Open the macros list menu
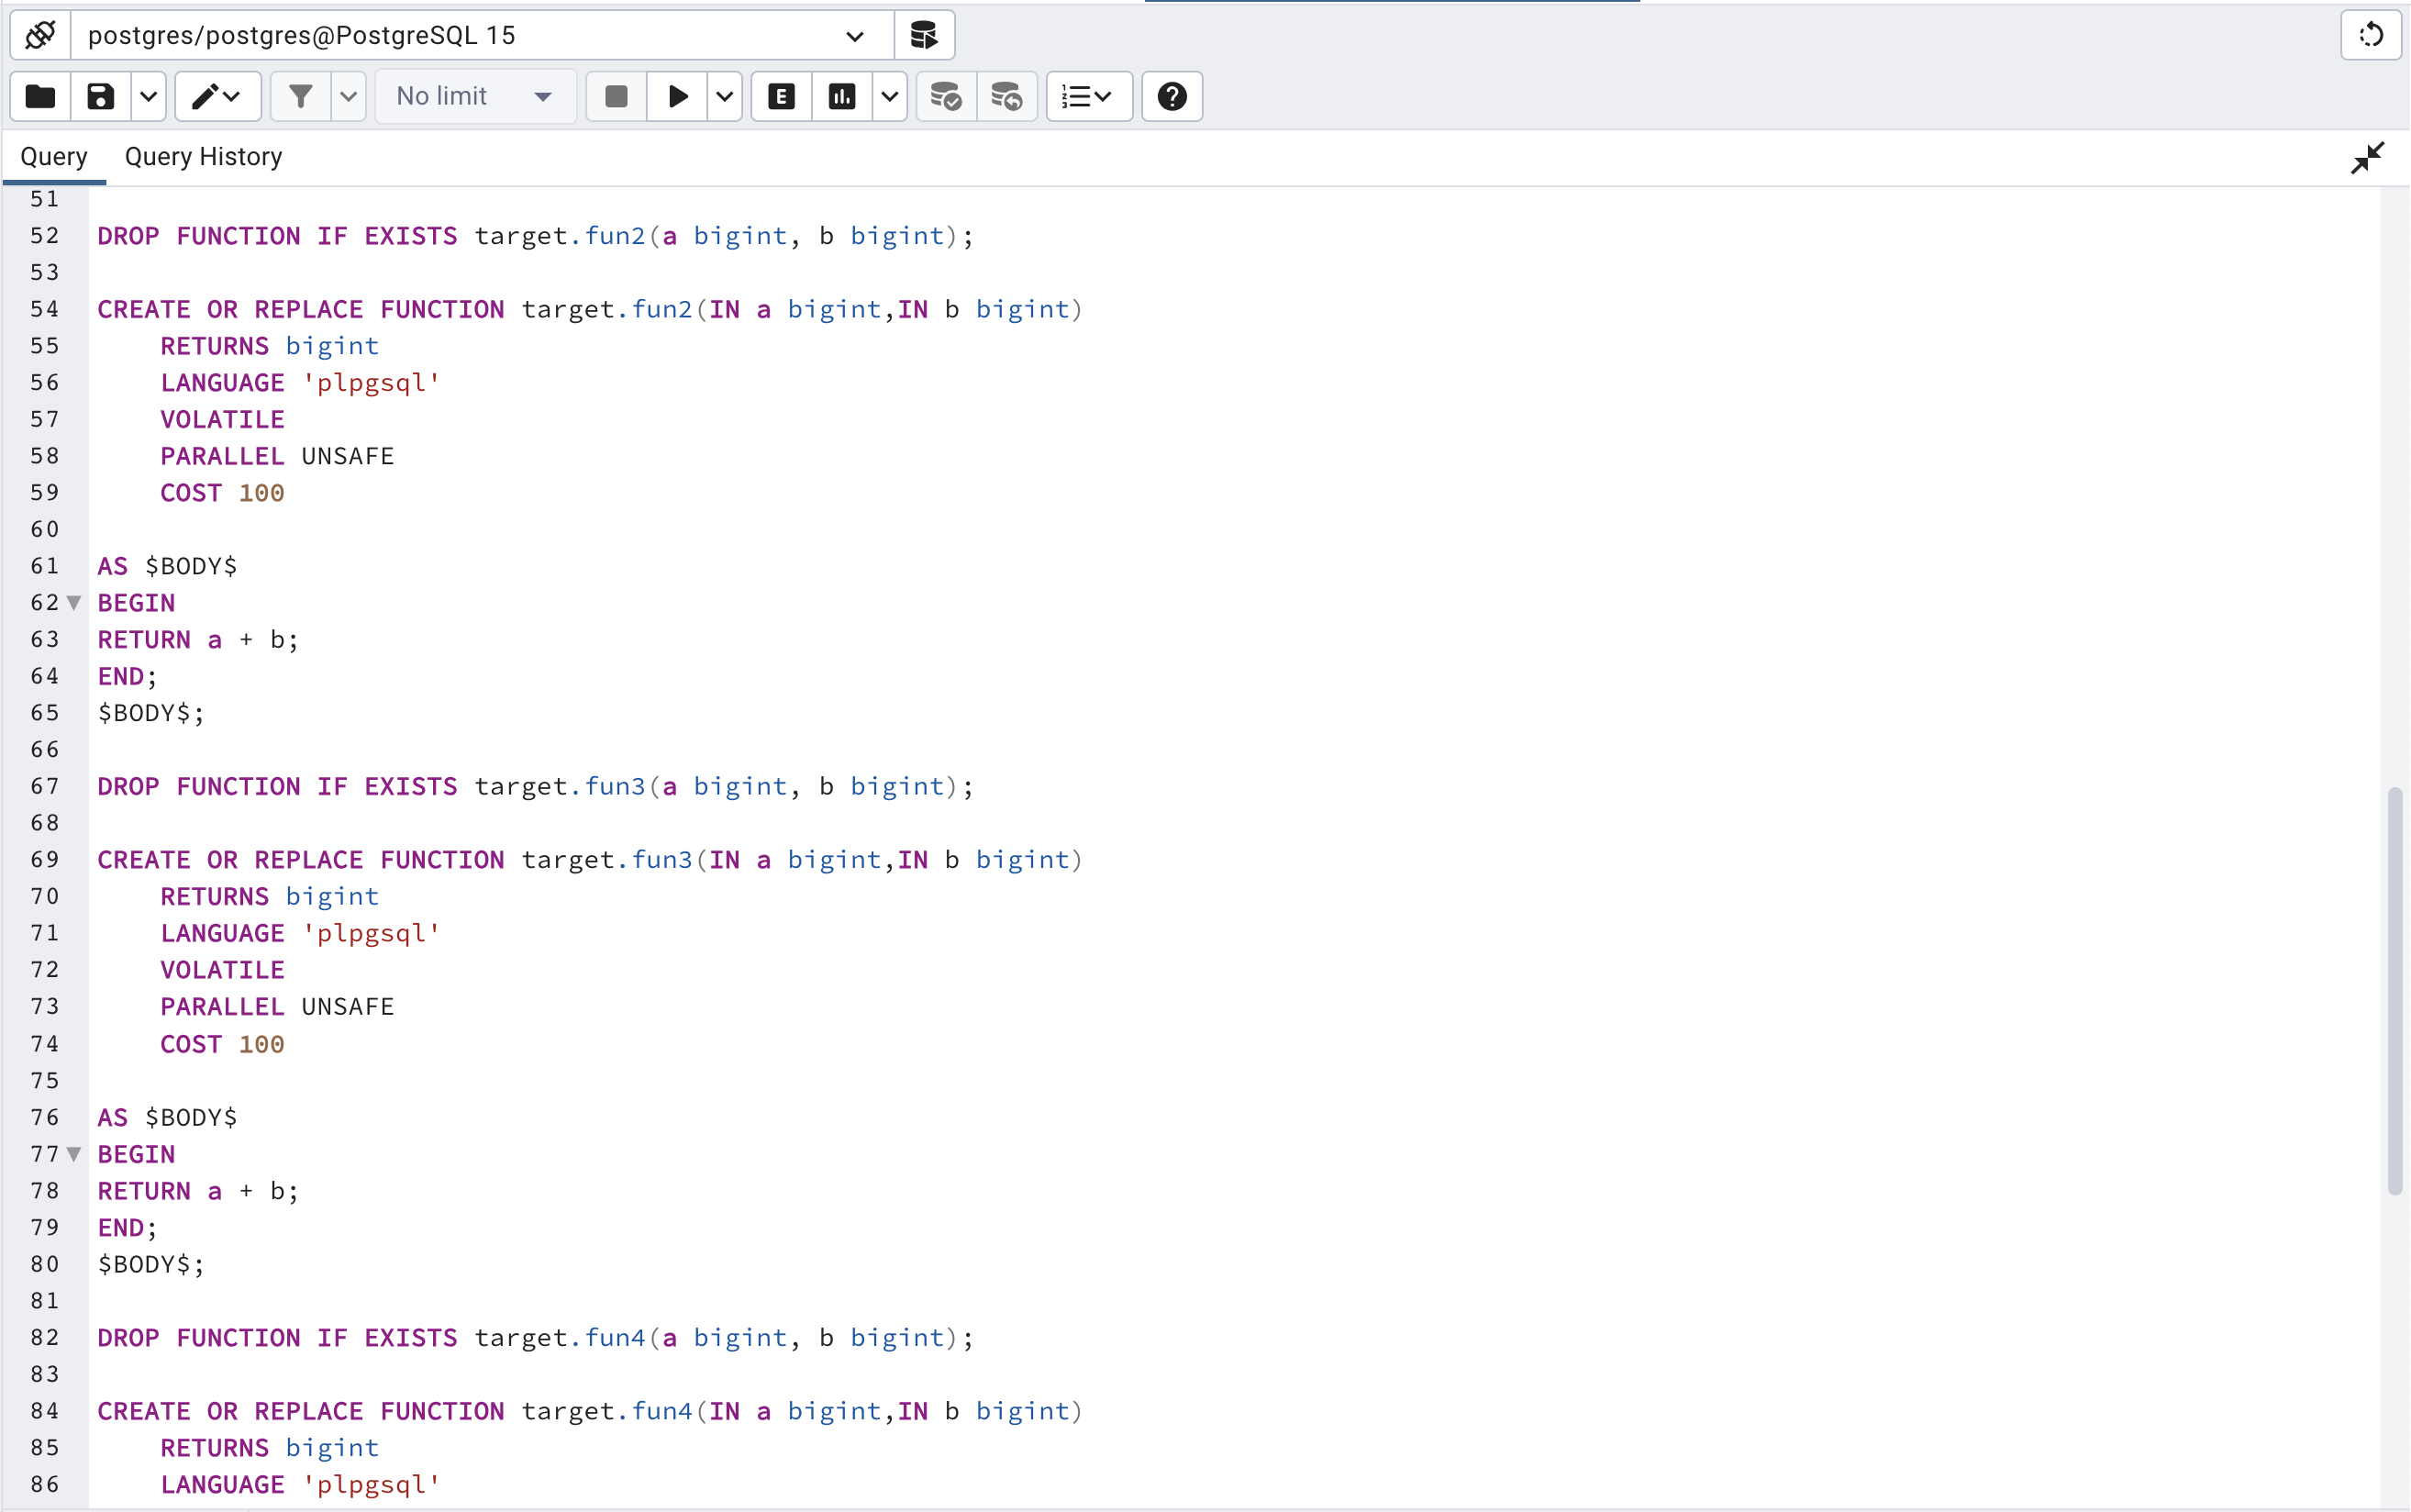The image size is (2411, 1512). 1089,97
